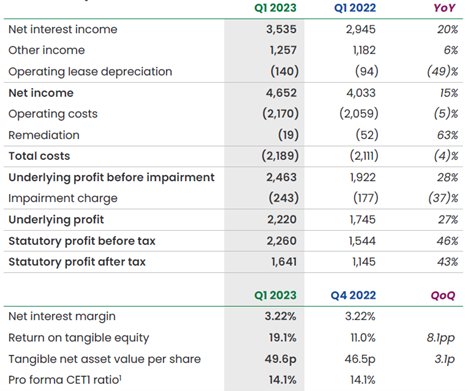Select the (49)% YoY figure
468x391 pixels.
tap(443, 71)
